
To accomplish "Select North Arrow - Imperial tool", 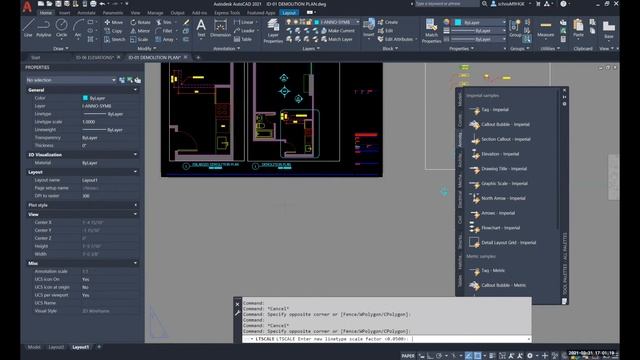I will click(x=498, y=198).
